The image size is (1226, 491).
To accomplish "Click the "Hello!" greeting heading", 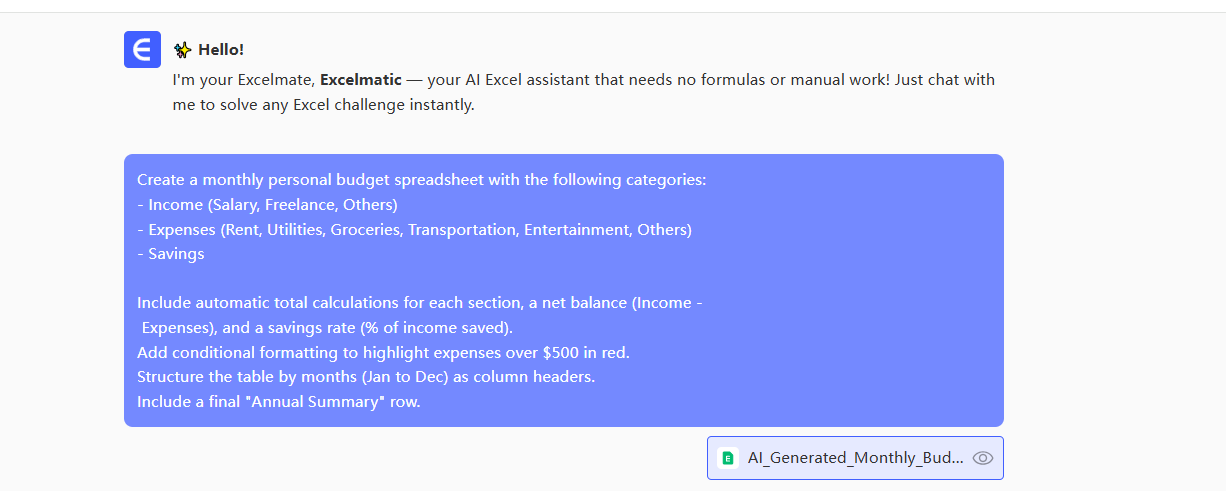I will [x=221, y=49].
